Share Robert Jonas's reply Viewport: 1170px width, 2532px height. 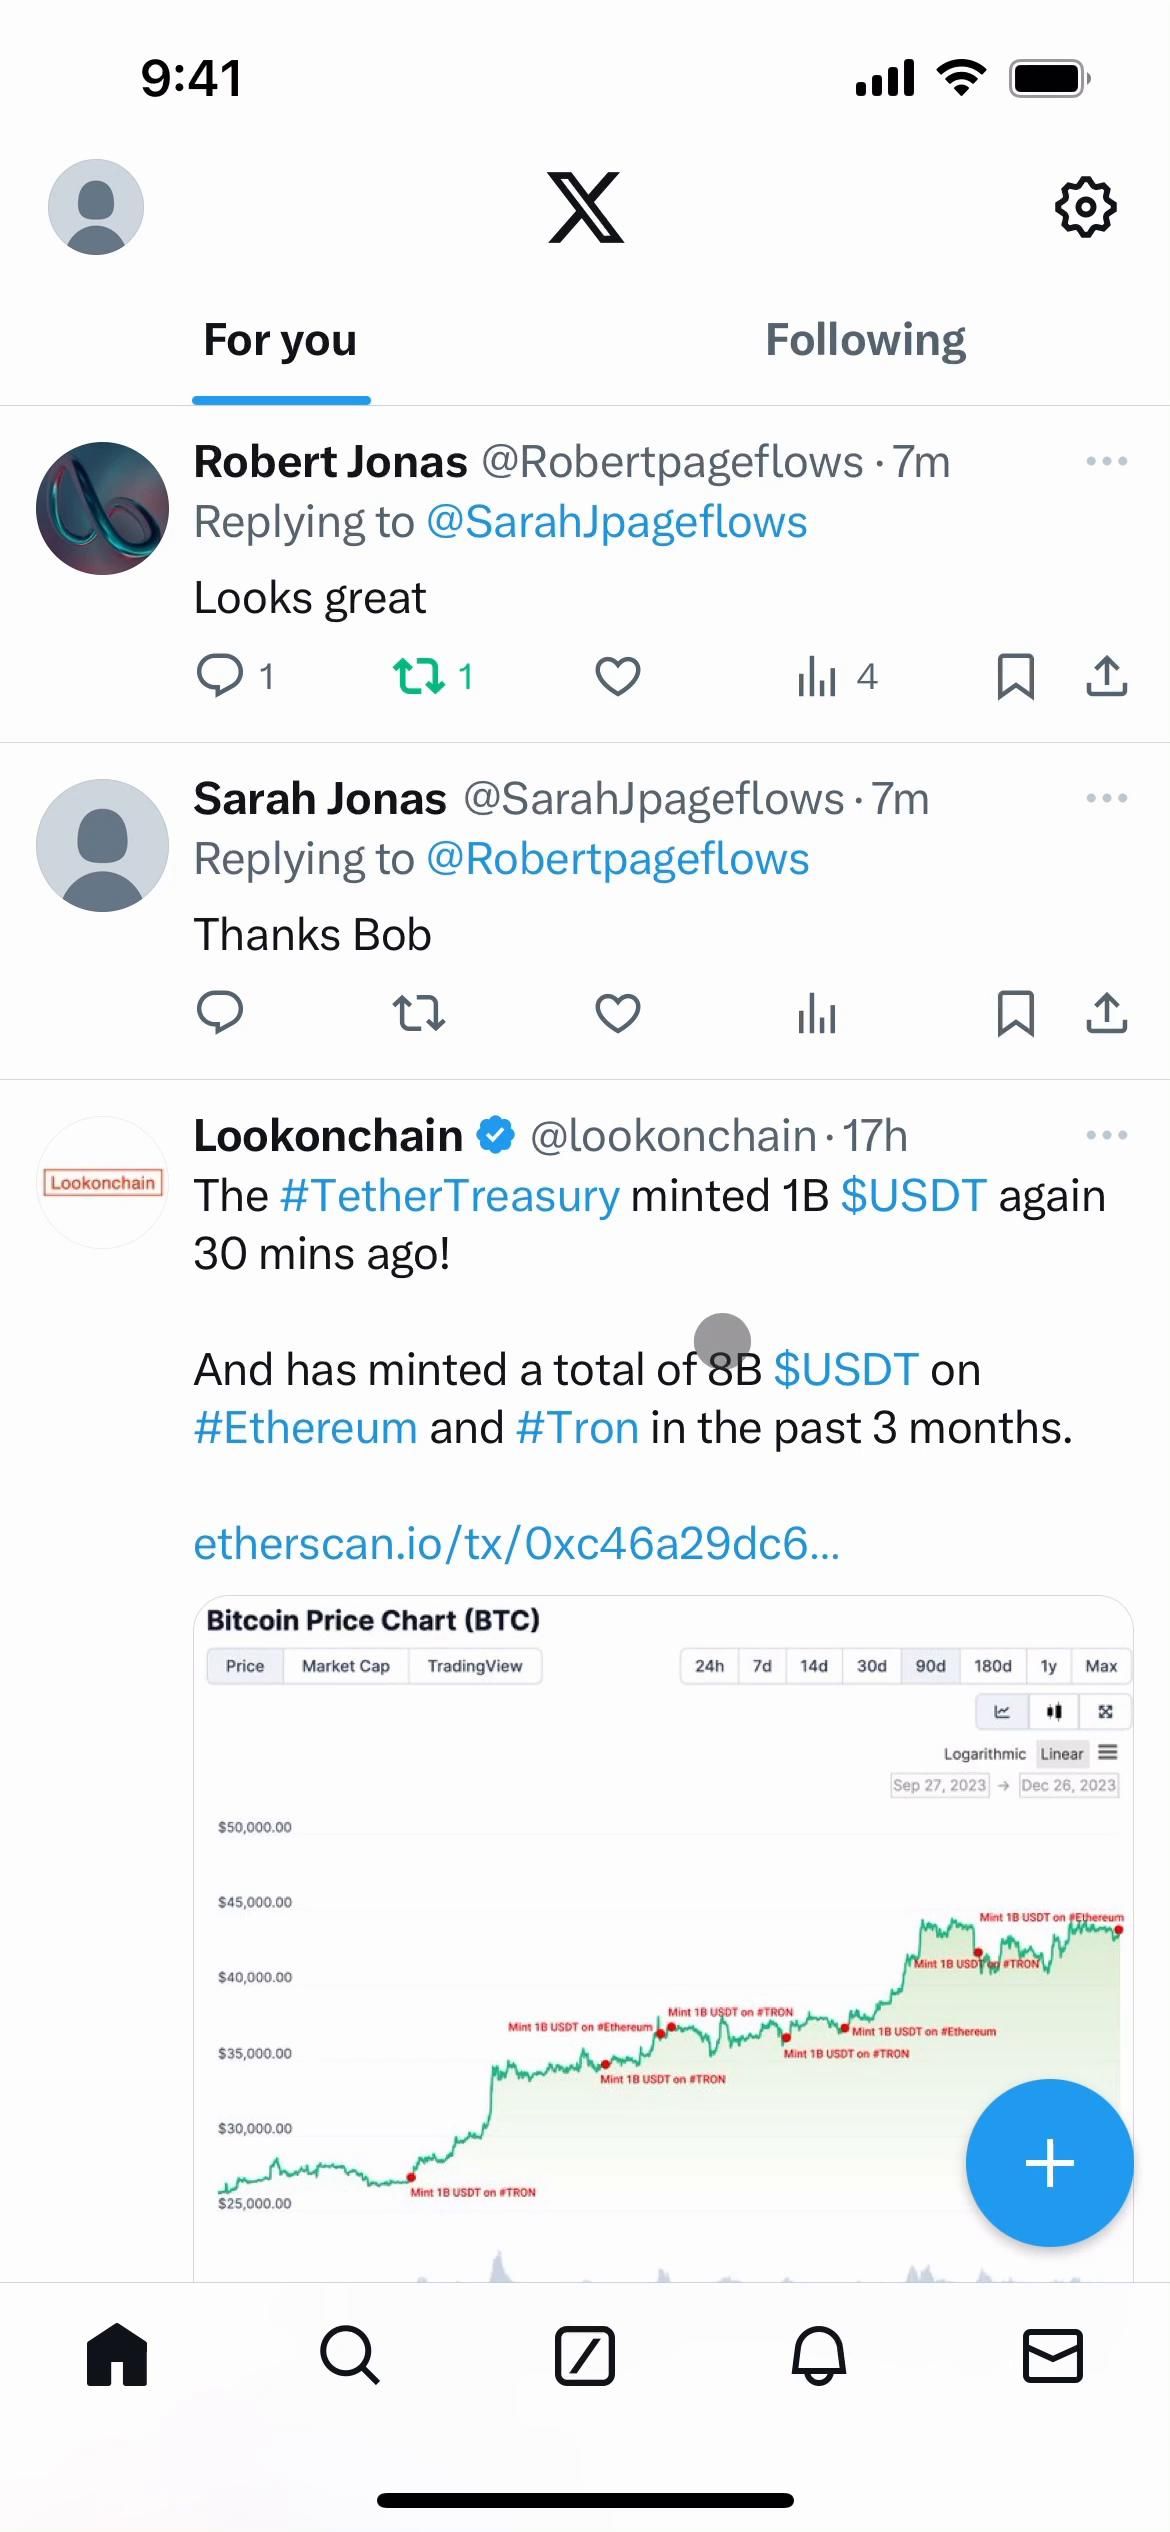(x=1106, y=677)
